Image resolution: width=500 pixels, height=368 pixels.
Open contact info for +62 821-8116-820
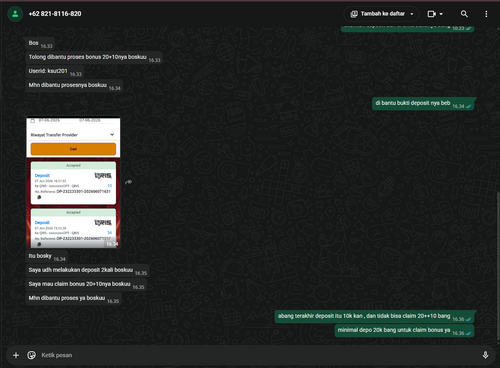[x=55, y=14]
